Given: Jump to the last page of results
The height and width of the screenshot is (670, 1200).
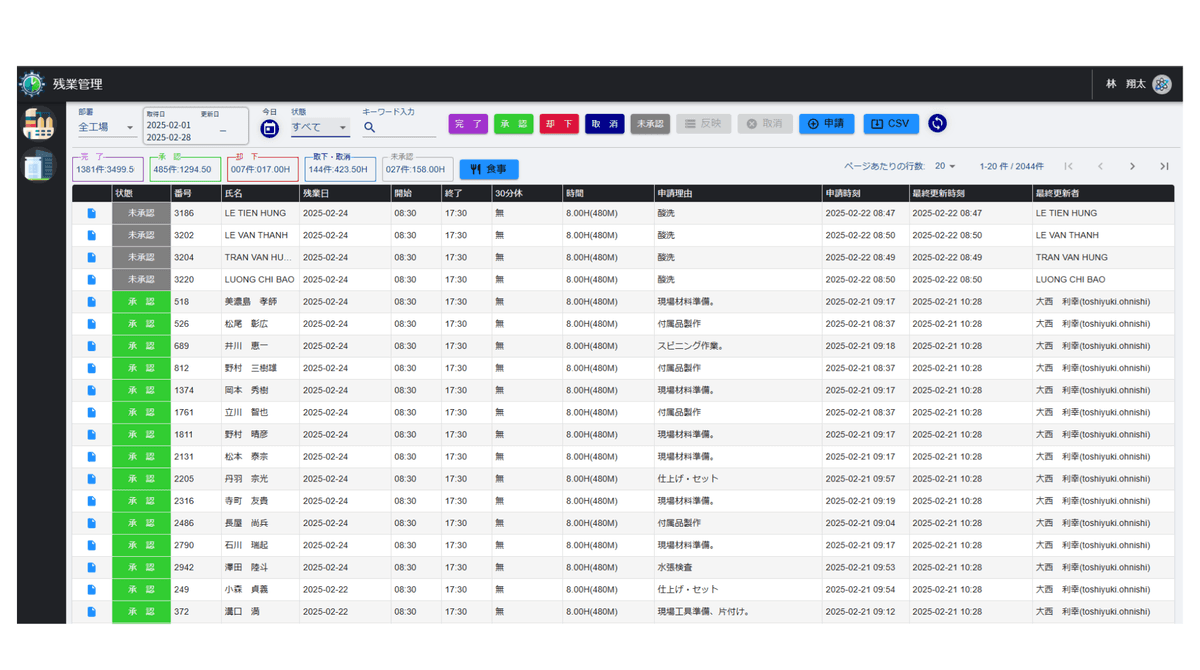Looking at the screenshot, I should pos(1164,166).
